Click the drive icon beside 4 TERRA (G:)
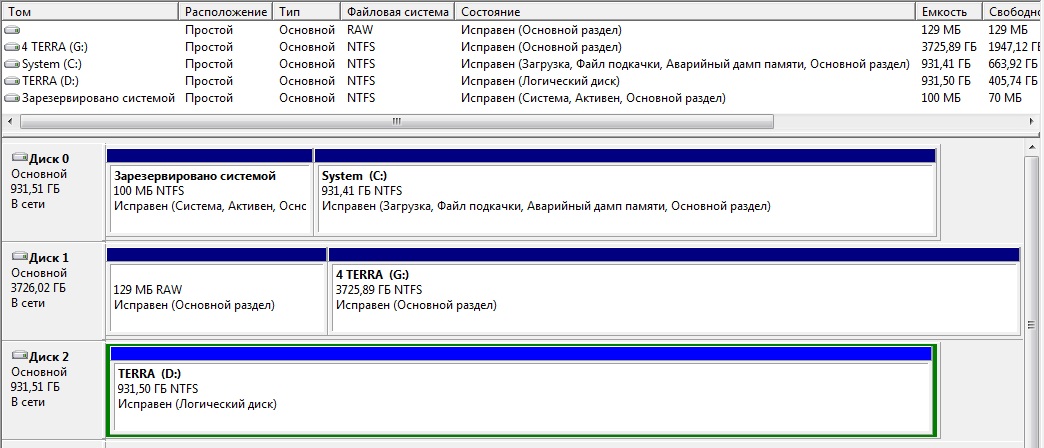 (x=12, y=47)
